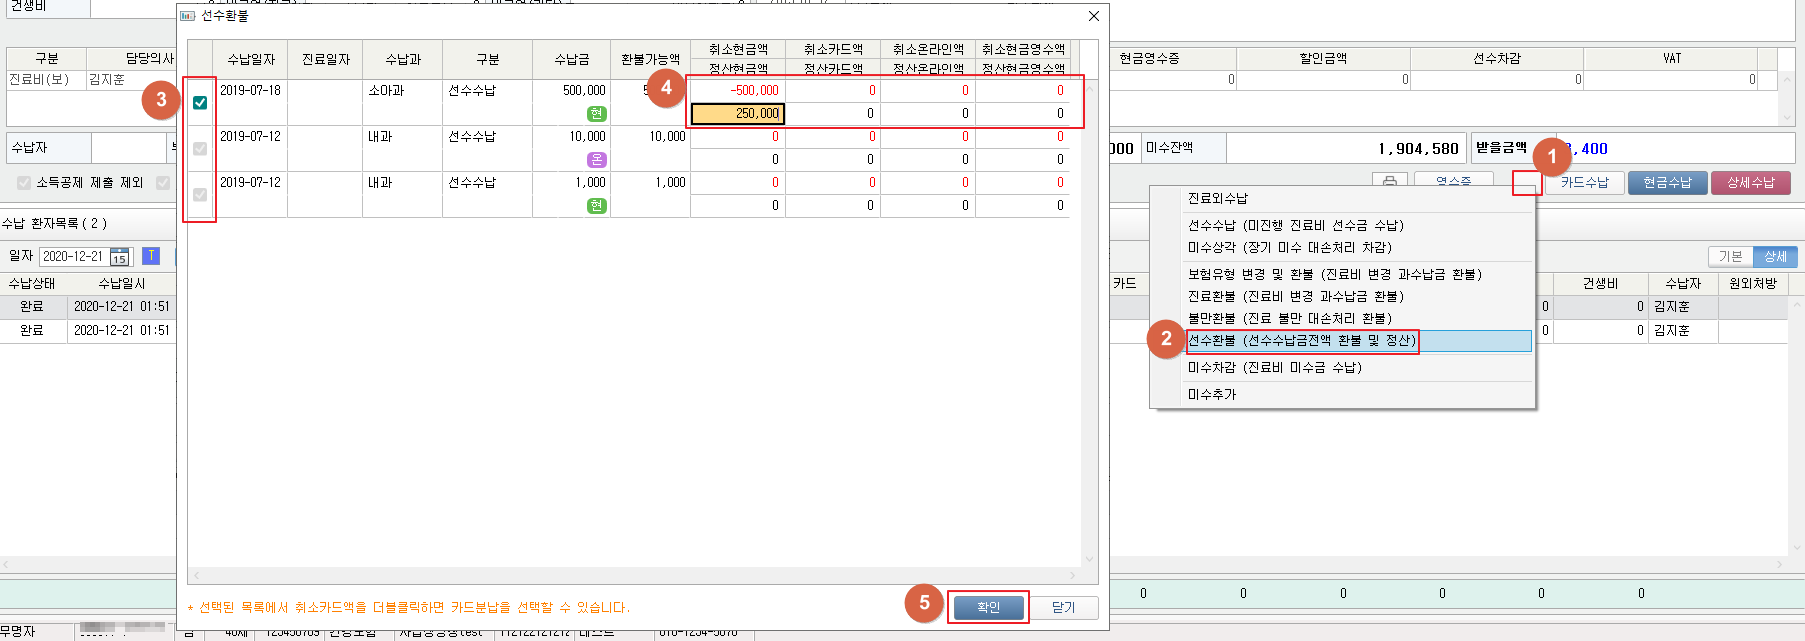Choose 진료외수납 from the context menu

click(x=1217, y=199)
